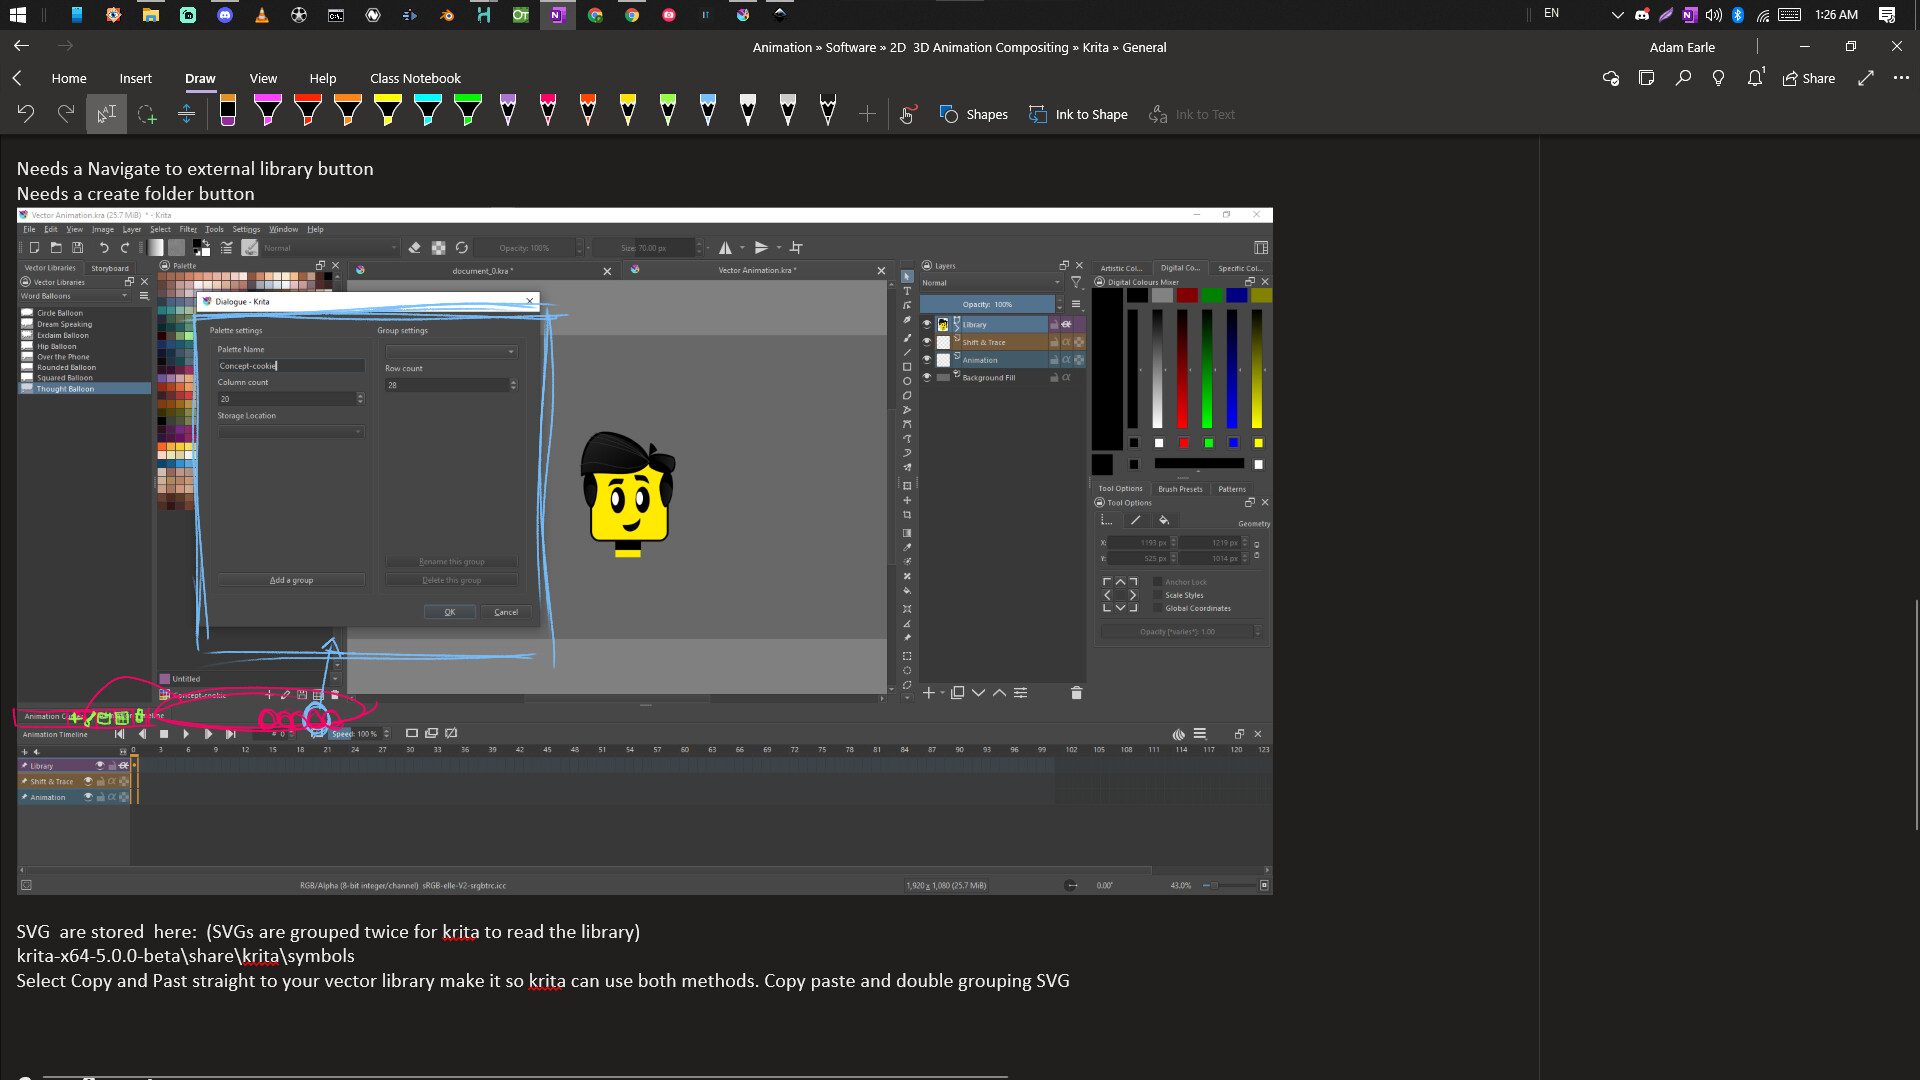
Task: Open the Sticky Notes feed icon
Action: (1646, 78)
